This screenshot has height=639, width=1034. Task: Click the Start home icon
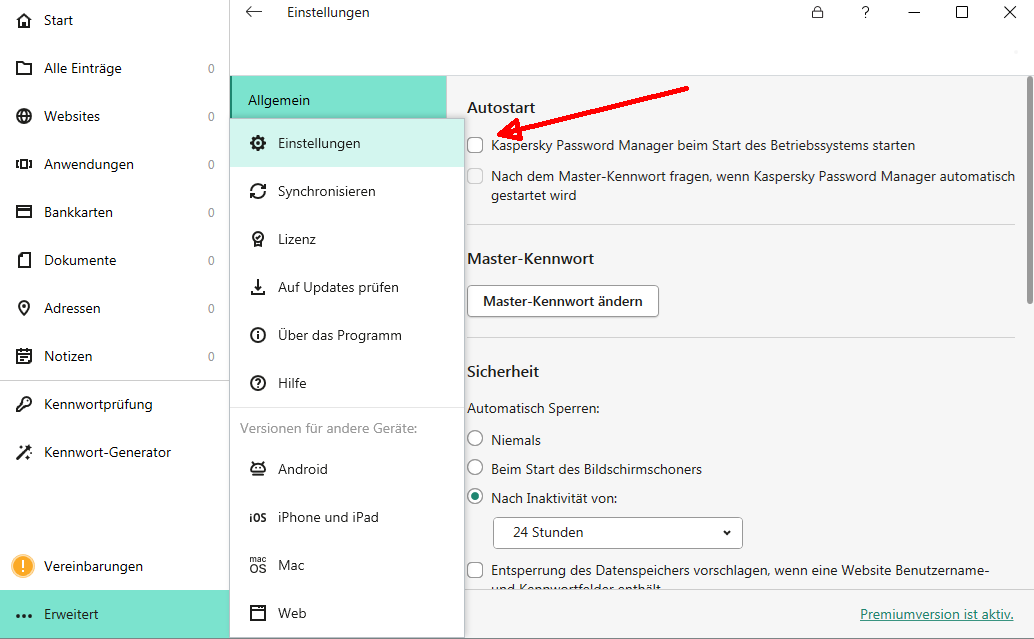click(24, 20)
